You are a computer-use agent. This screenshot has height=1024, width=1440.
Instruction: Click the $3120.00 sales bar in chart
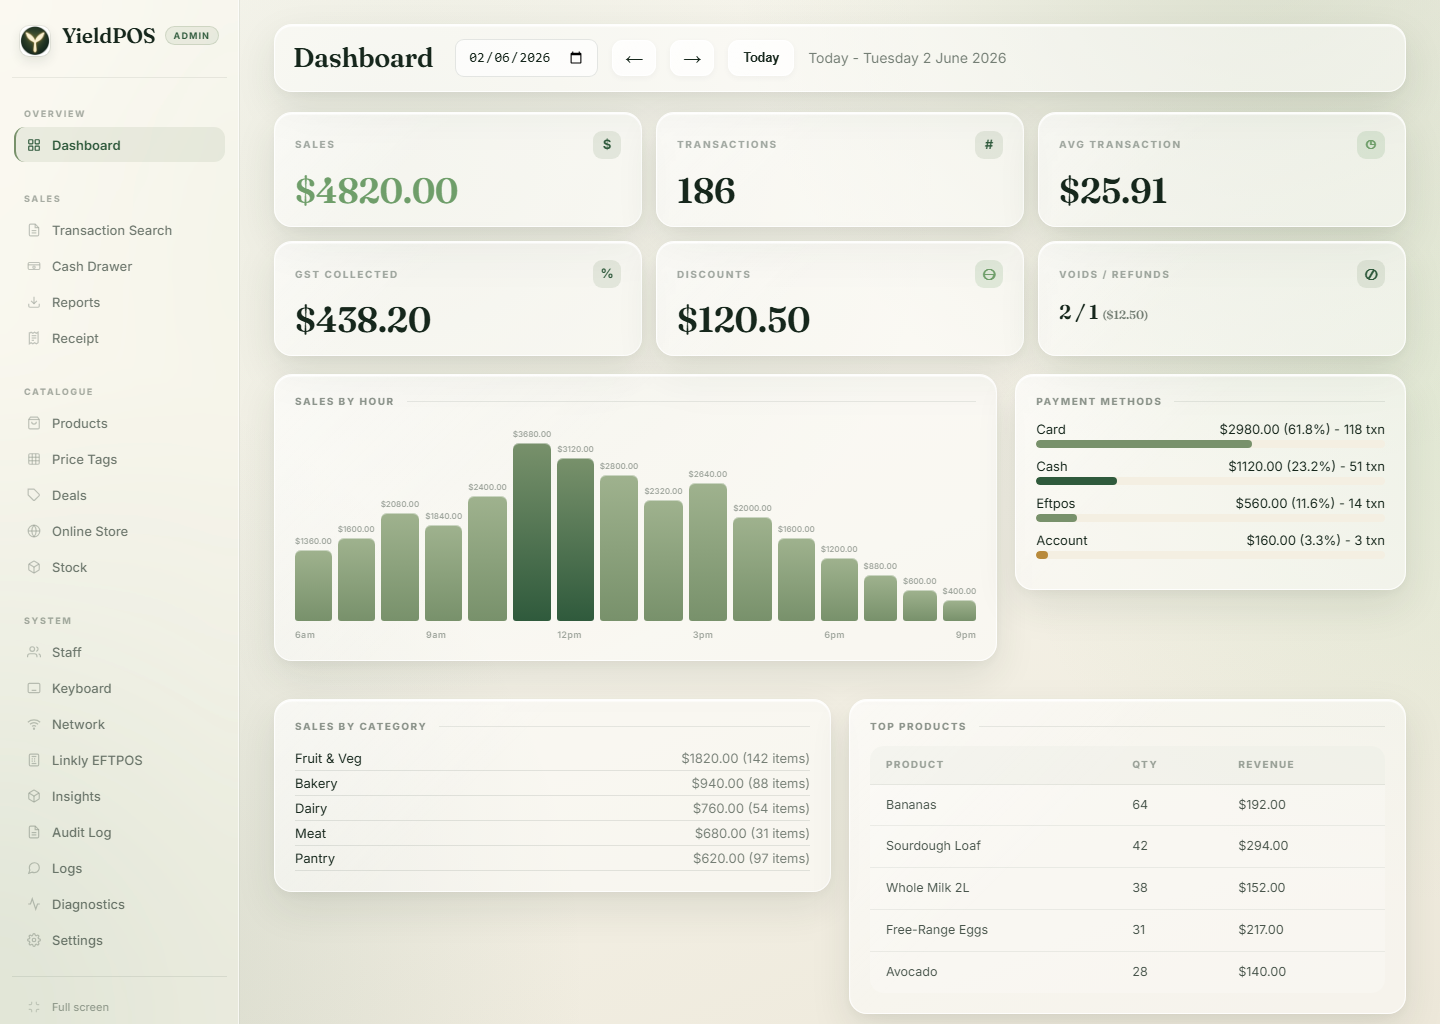coord(575,540)
